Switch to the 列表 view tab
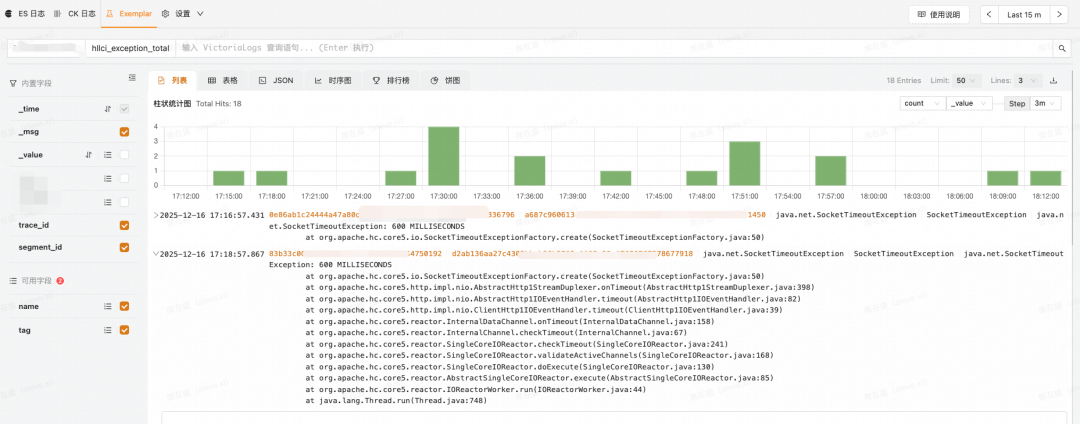The width and height of the screenshot is (1080, 424). (172, 81)
